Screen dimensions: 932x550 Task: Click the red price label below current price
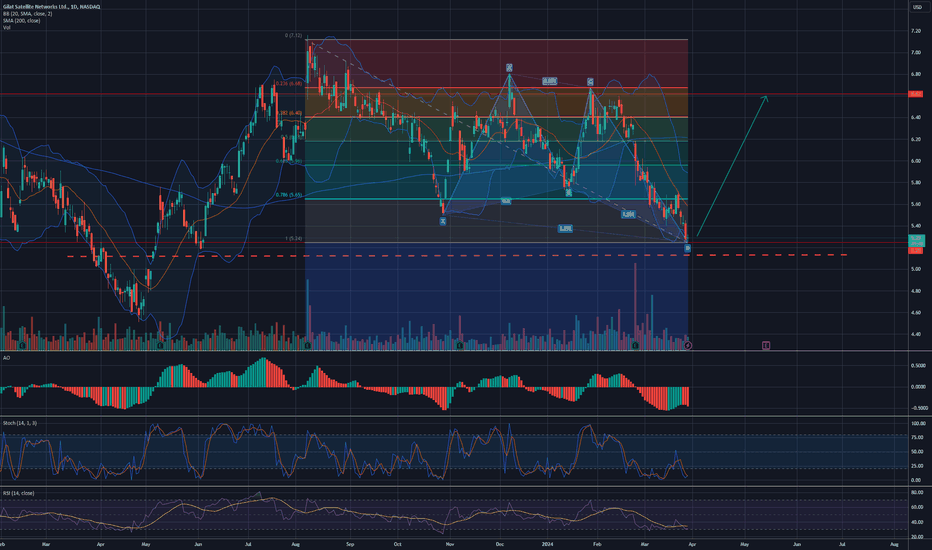point(915,251)
